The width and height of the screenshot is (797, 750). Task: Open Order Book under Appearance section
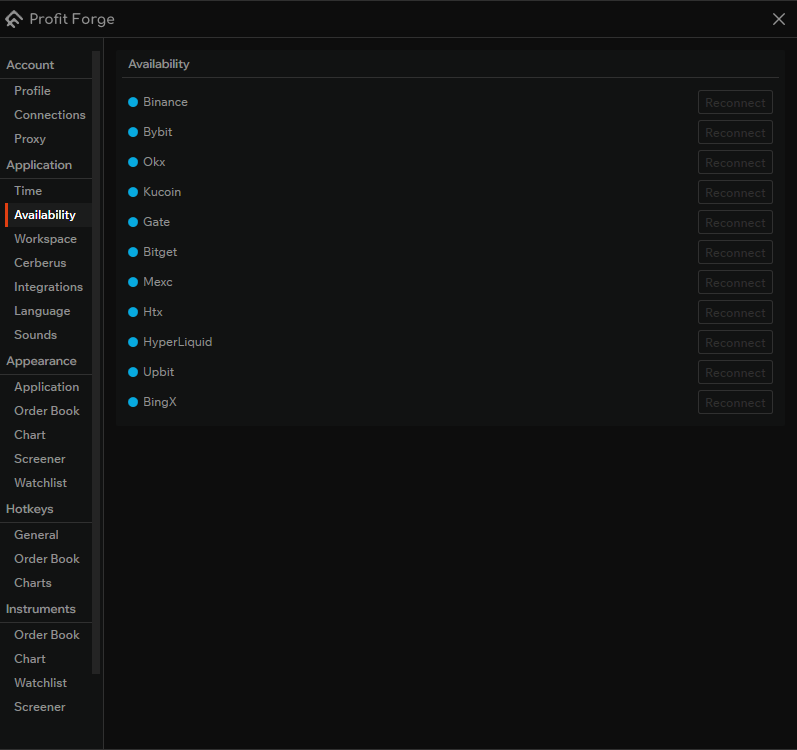click(x=46, y=411)
